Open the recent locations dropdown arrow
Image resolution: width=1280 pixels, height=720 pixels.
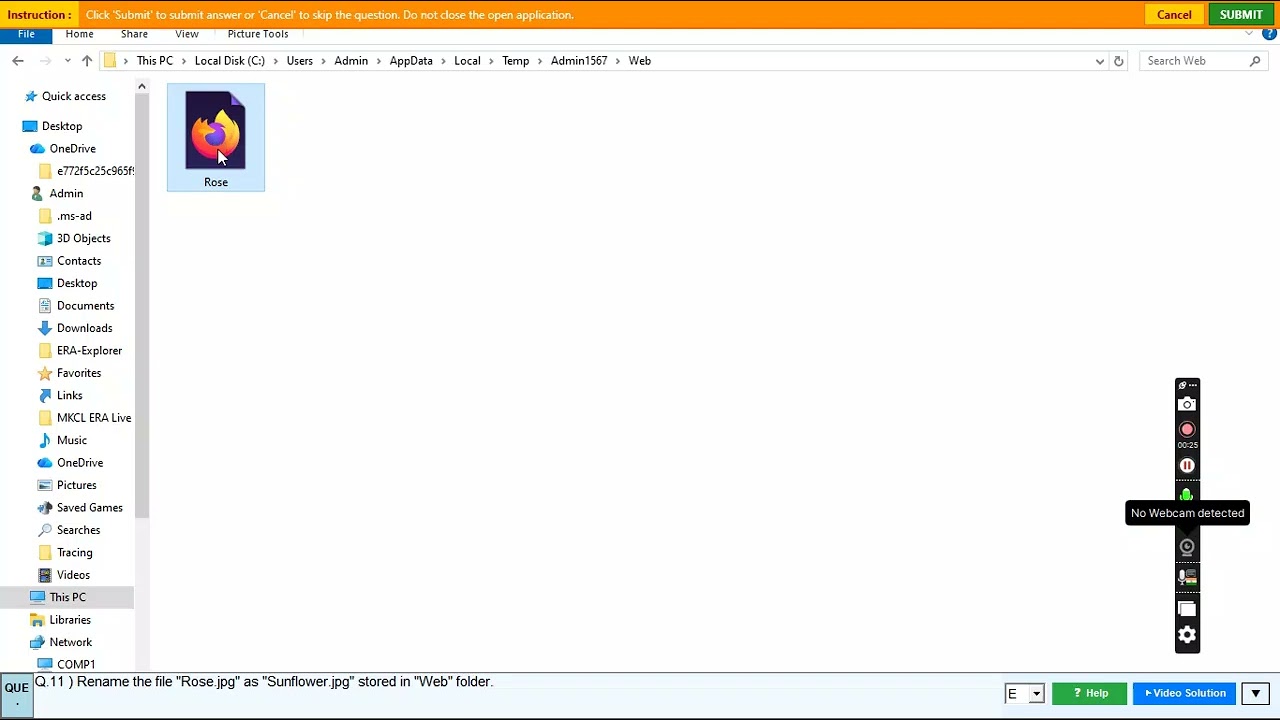pyautogui.click(x=67, y=61)
